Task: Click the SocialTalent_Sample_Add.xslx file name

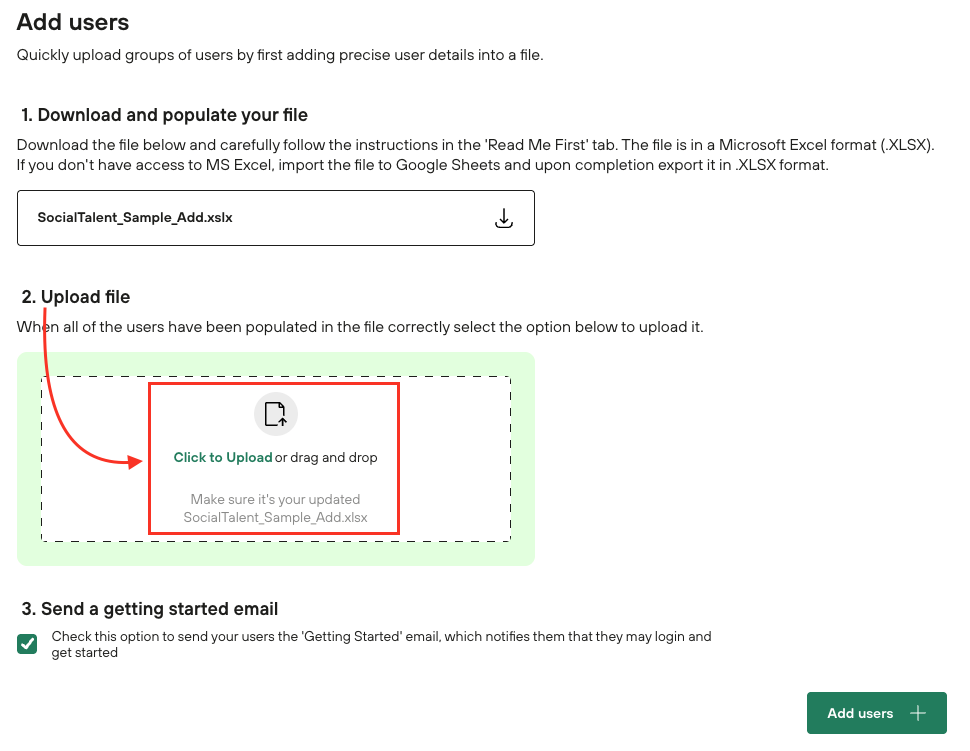Action: point(135,217)
